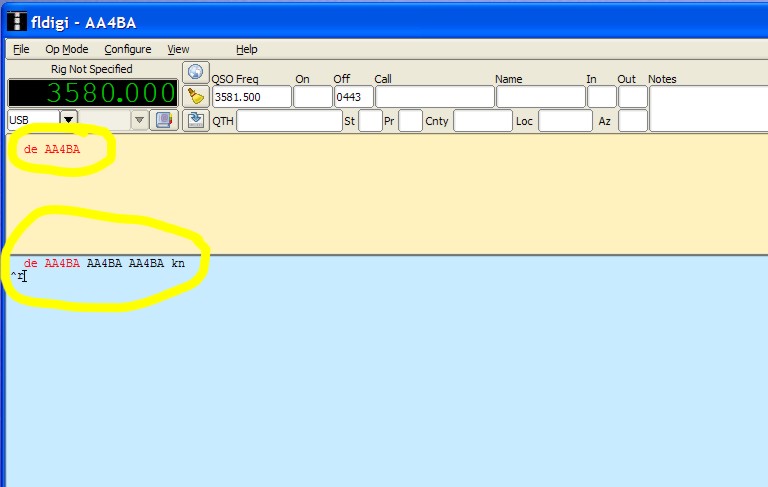The width and height of the screenshot is (768, 487).
Task: Open the QRZ web lookup globe icon
Action: coord(195,72)
